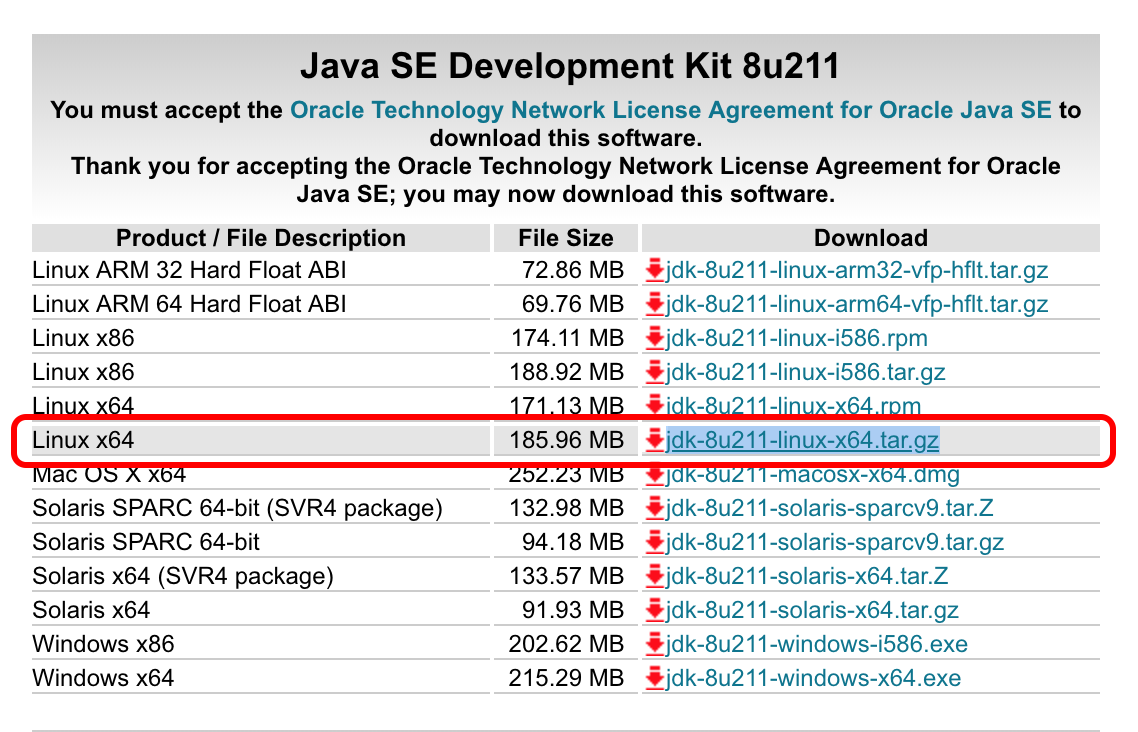Viewport: 1138px width, 732px height.
Task: Click the 174.11 MB file size cell
Action: (x=568, y=338)
